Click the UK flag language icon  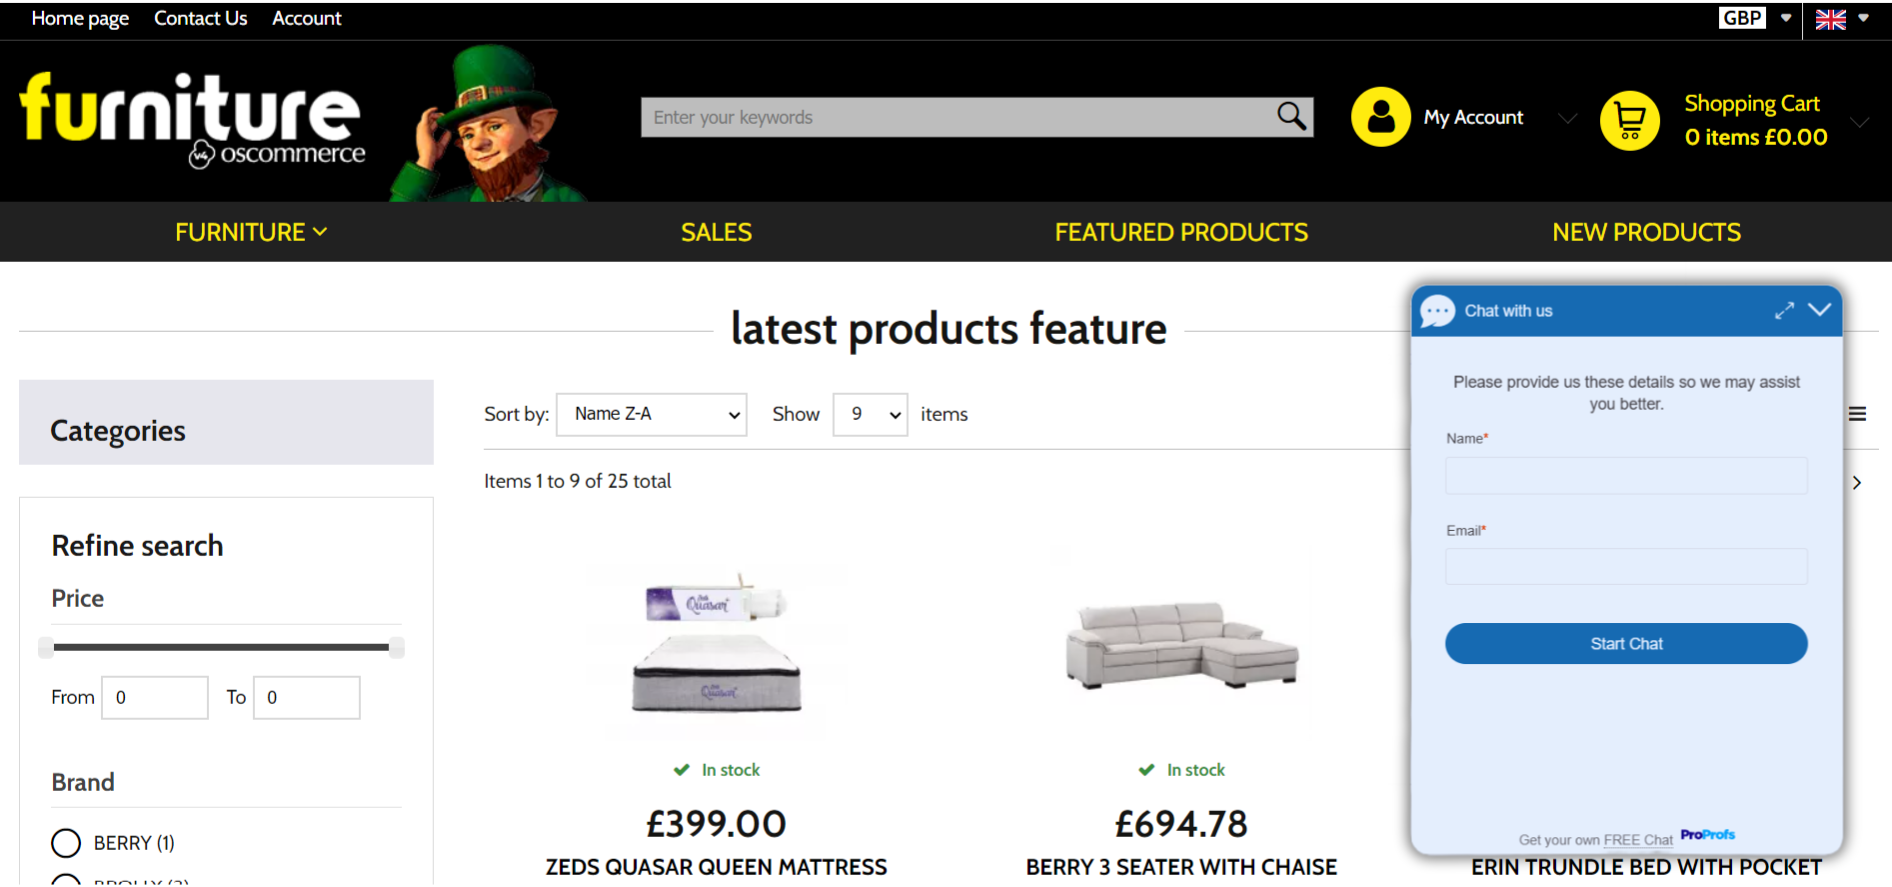[1830, 19]
